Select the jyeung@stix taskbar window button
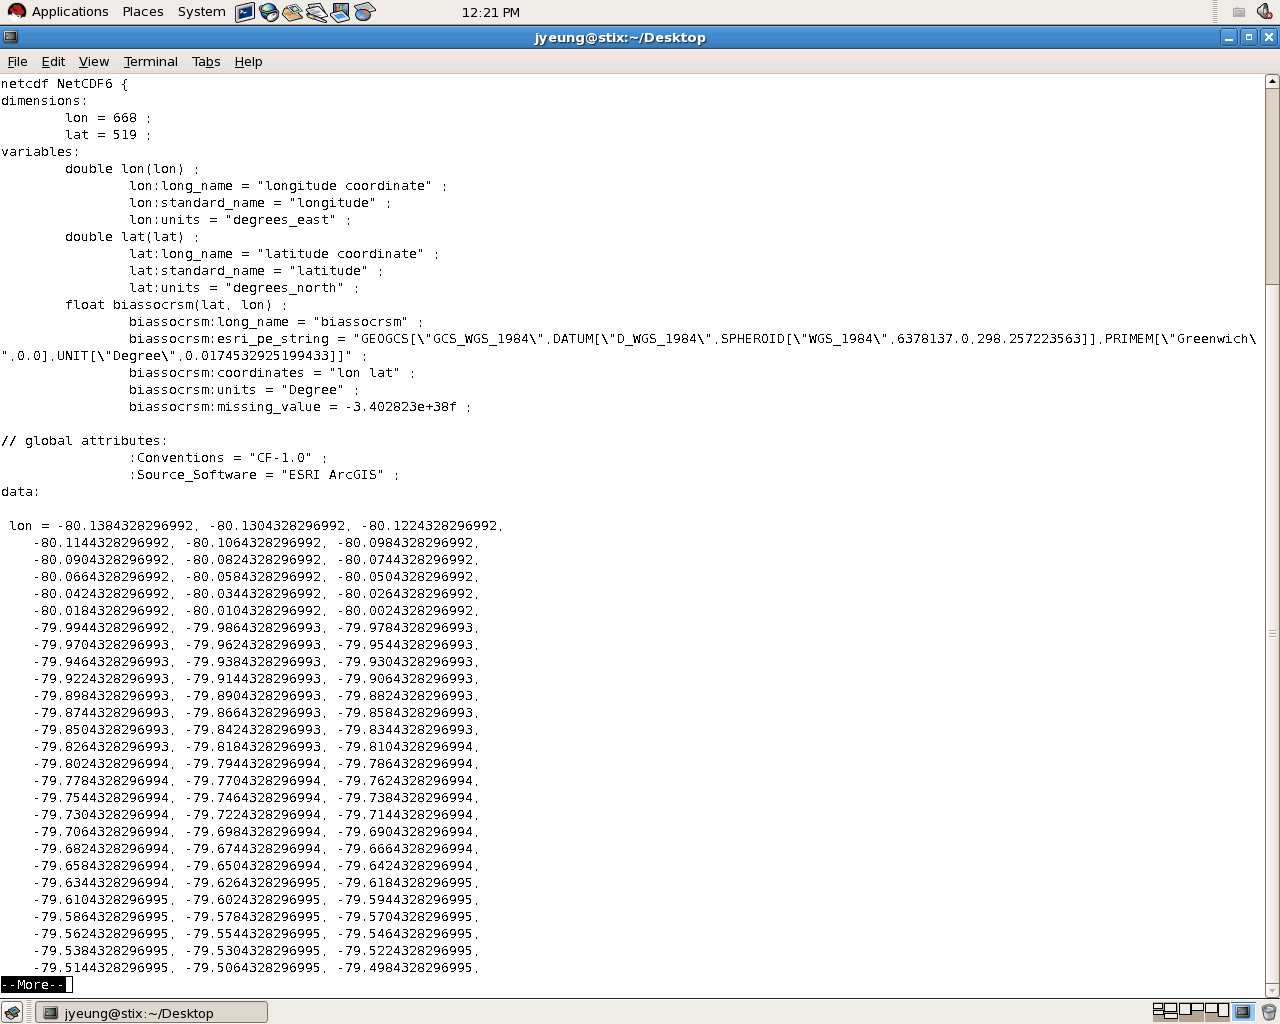 tap(152, 1012)
